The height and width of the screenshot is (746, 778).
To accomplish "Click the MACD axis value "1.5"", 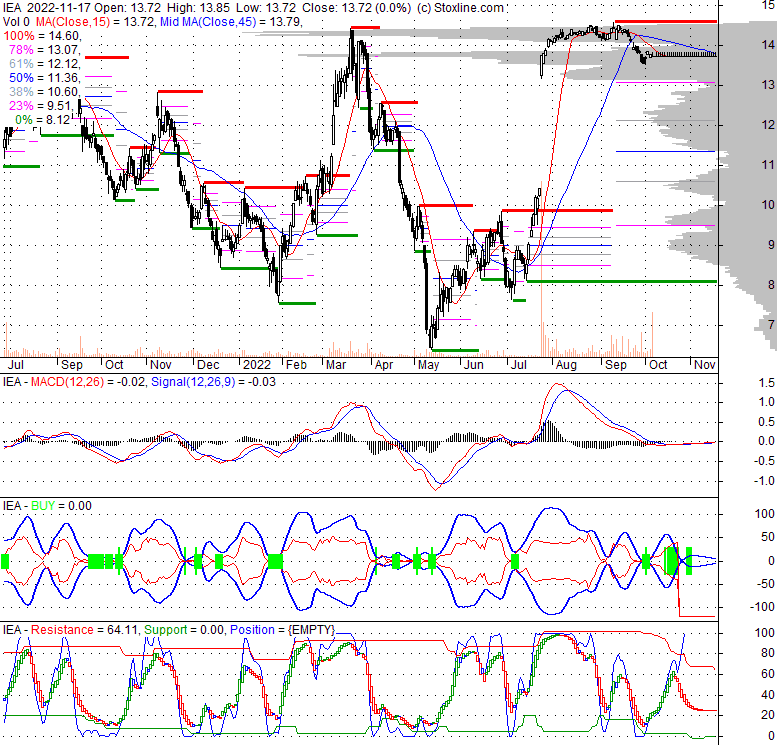I will click(767, 383).
